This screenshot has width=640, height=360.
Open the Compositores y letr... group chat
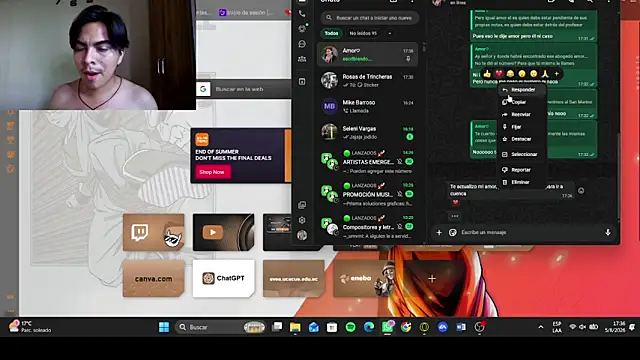pyautogui.click(x=368, y=227)
